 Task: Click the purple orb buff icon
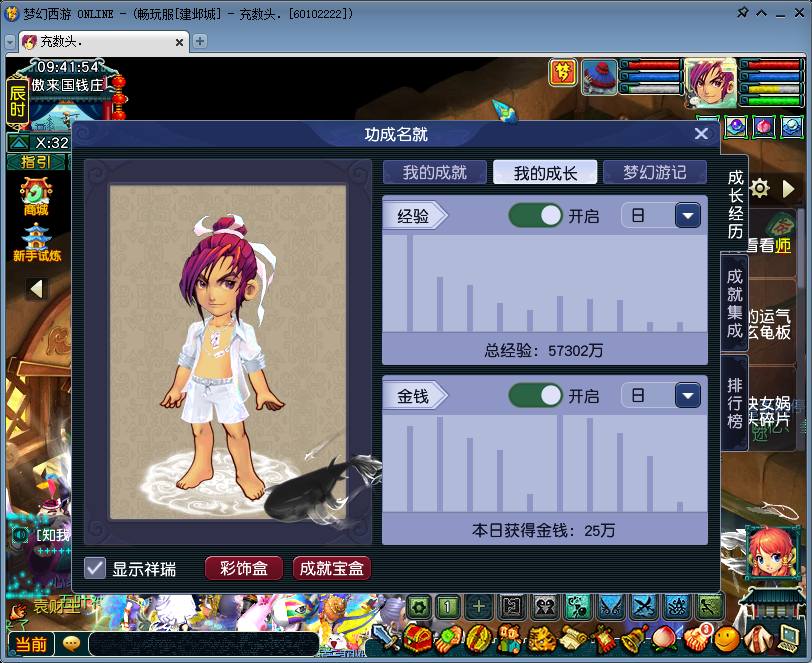click(x=736, y=127)
